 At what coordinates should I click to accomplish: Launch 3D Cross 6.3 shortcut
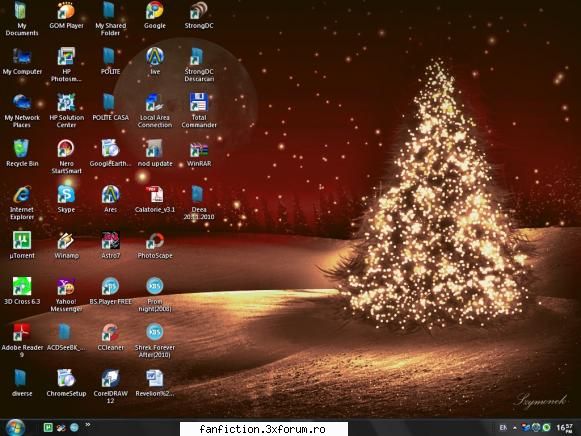pyautogui.click(x=22, y=286)
